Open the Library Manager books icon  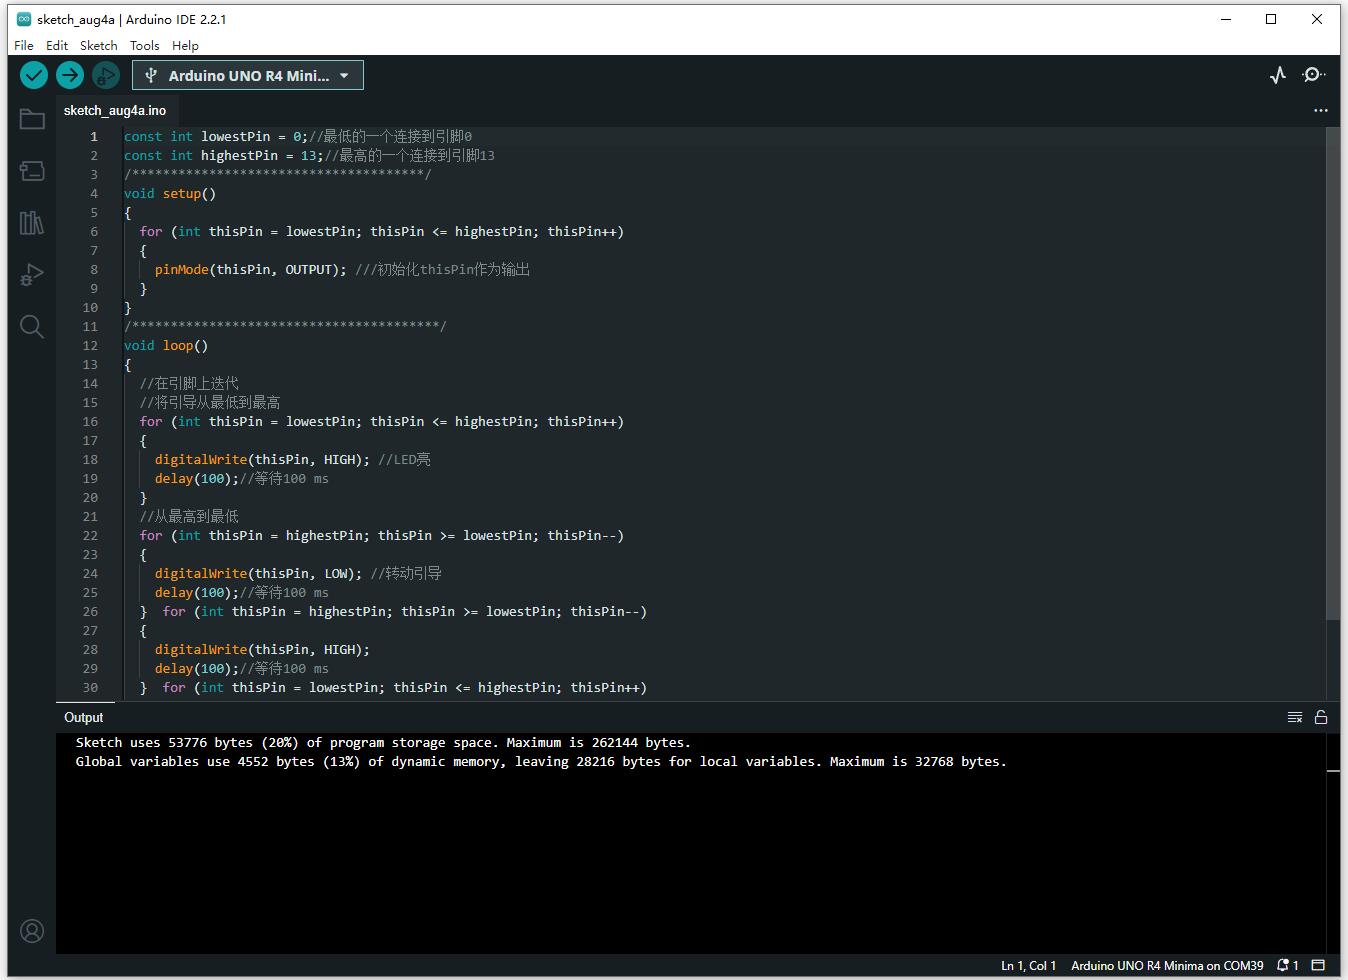[32, 223]
